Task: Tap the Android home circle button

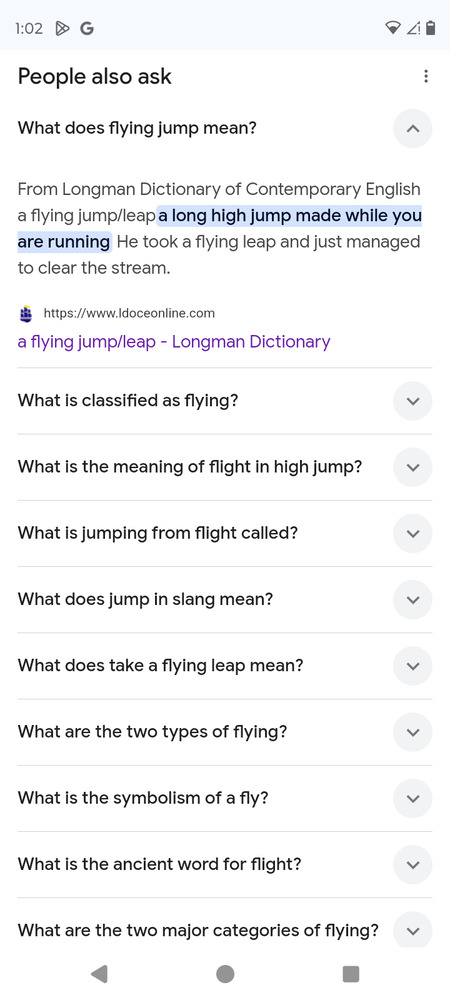Action: (225, 974)
